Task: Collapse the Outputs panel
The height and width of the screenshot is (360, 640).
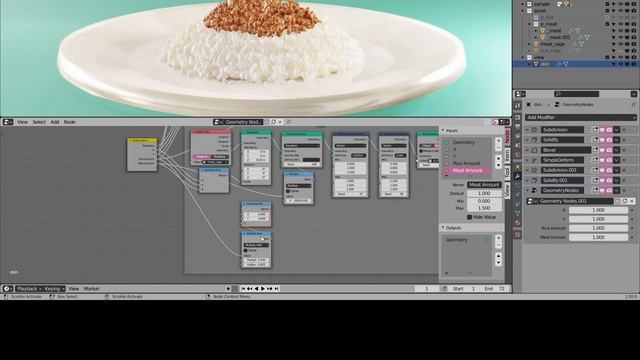Action: tap(443, 228)
